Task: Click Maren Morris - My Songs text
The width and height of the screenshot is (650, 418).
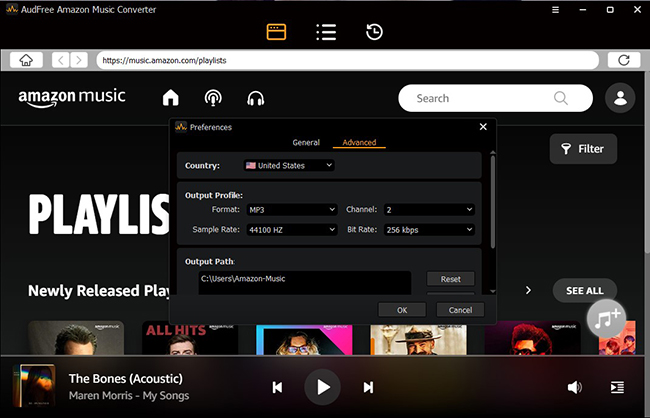Action: pyautogui.click(x=129, y=396)
